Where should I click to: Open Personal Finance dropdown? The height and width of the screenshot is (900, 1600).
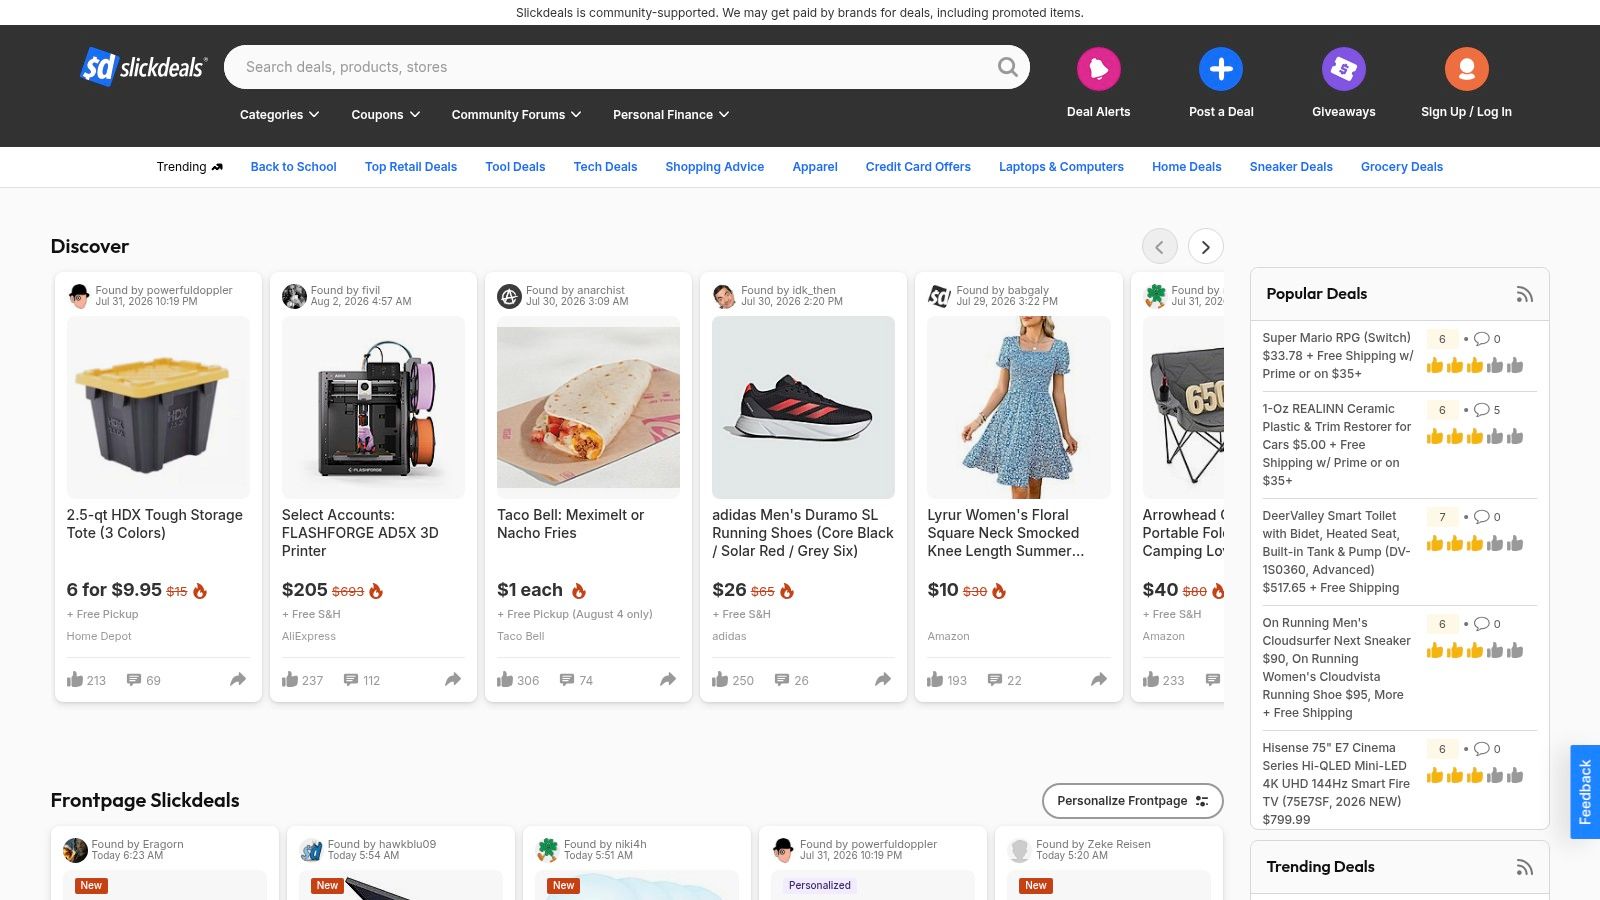click(671, 115)
